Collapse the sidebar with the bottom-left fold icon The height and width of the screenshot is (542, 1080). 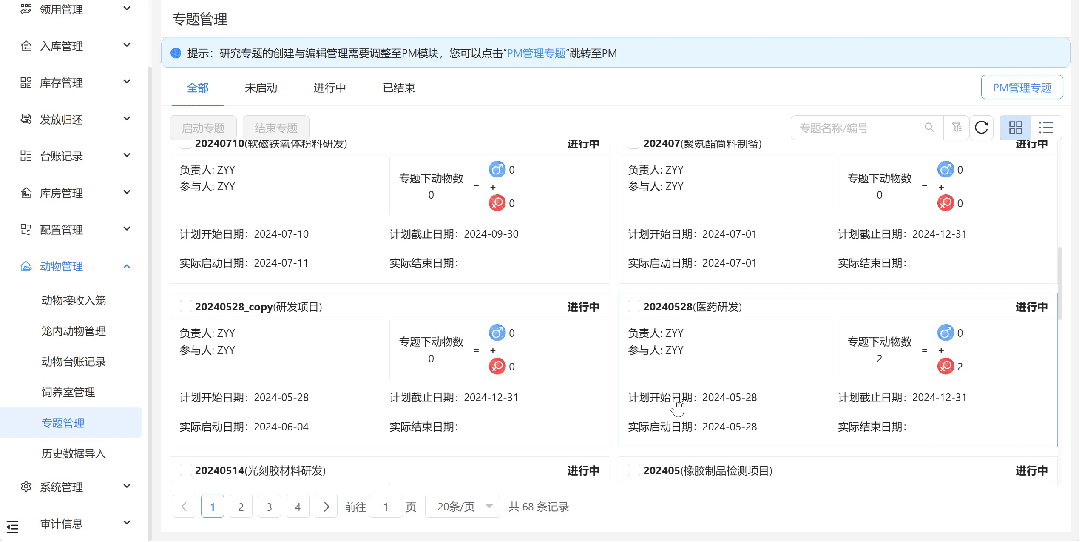[x=12, y=527]
